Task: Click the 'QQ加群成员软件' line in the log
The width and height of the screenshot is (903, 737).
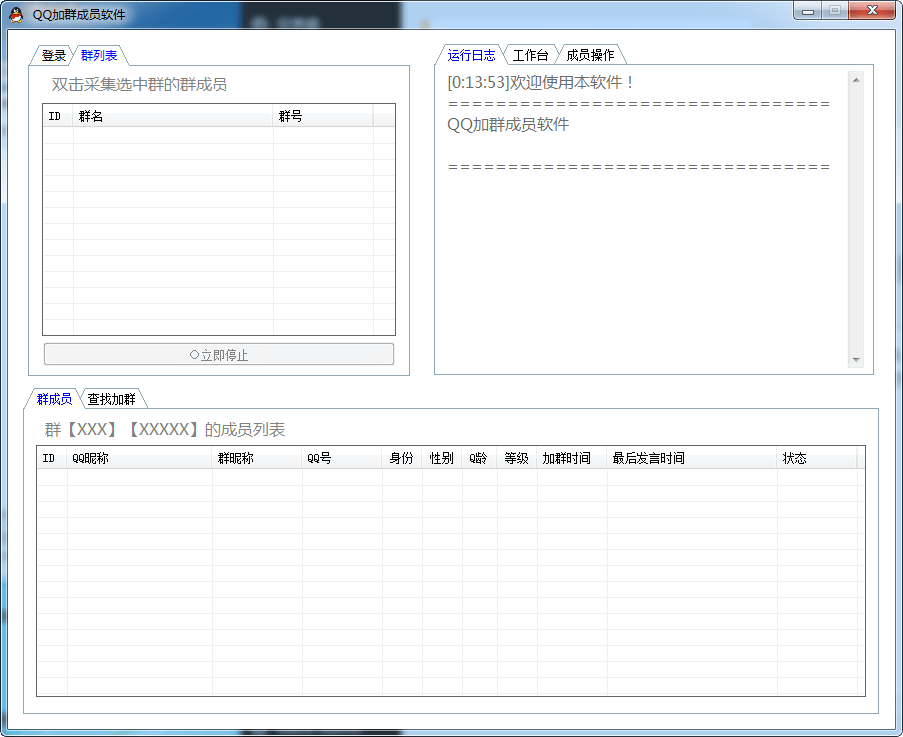Action: click(x=508, y=124)
